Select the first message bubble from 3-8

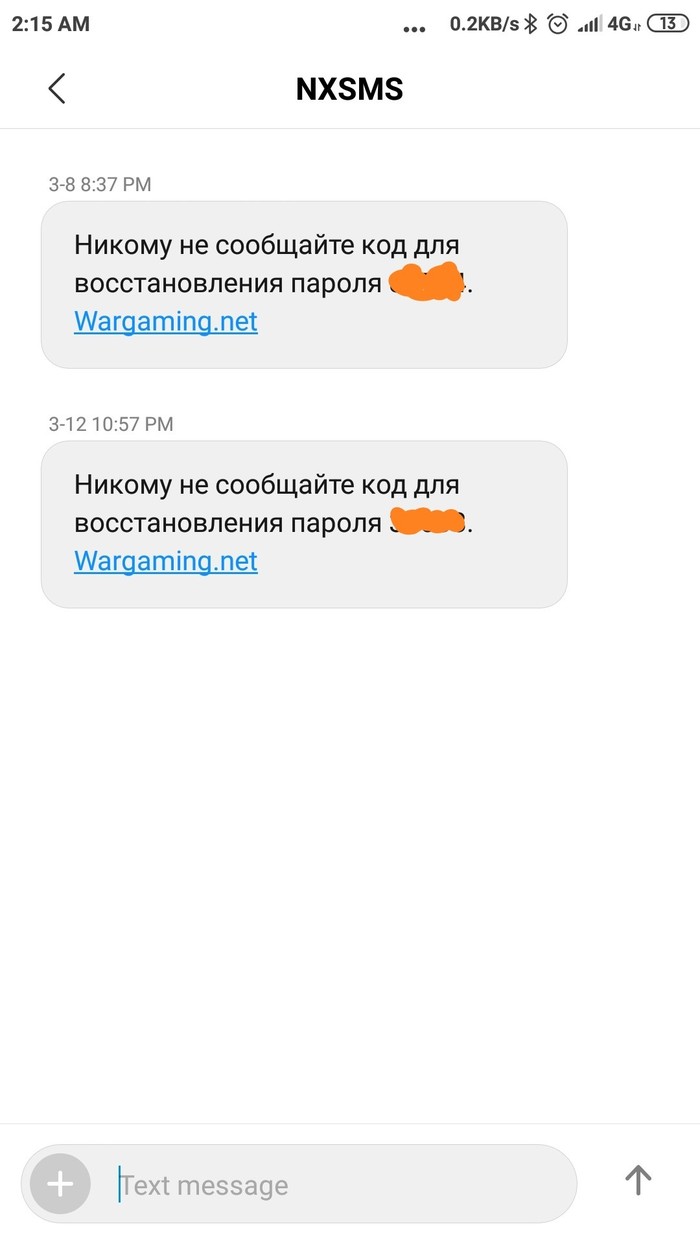tap(304, 284)
